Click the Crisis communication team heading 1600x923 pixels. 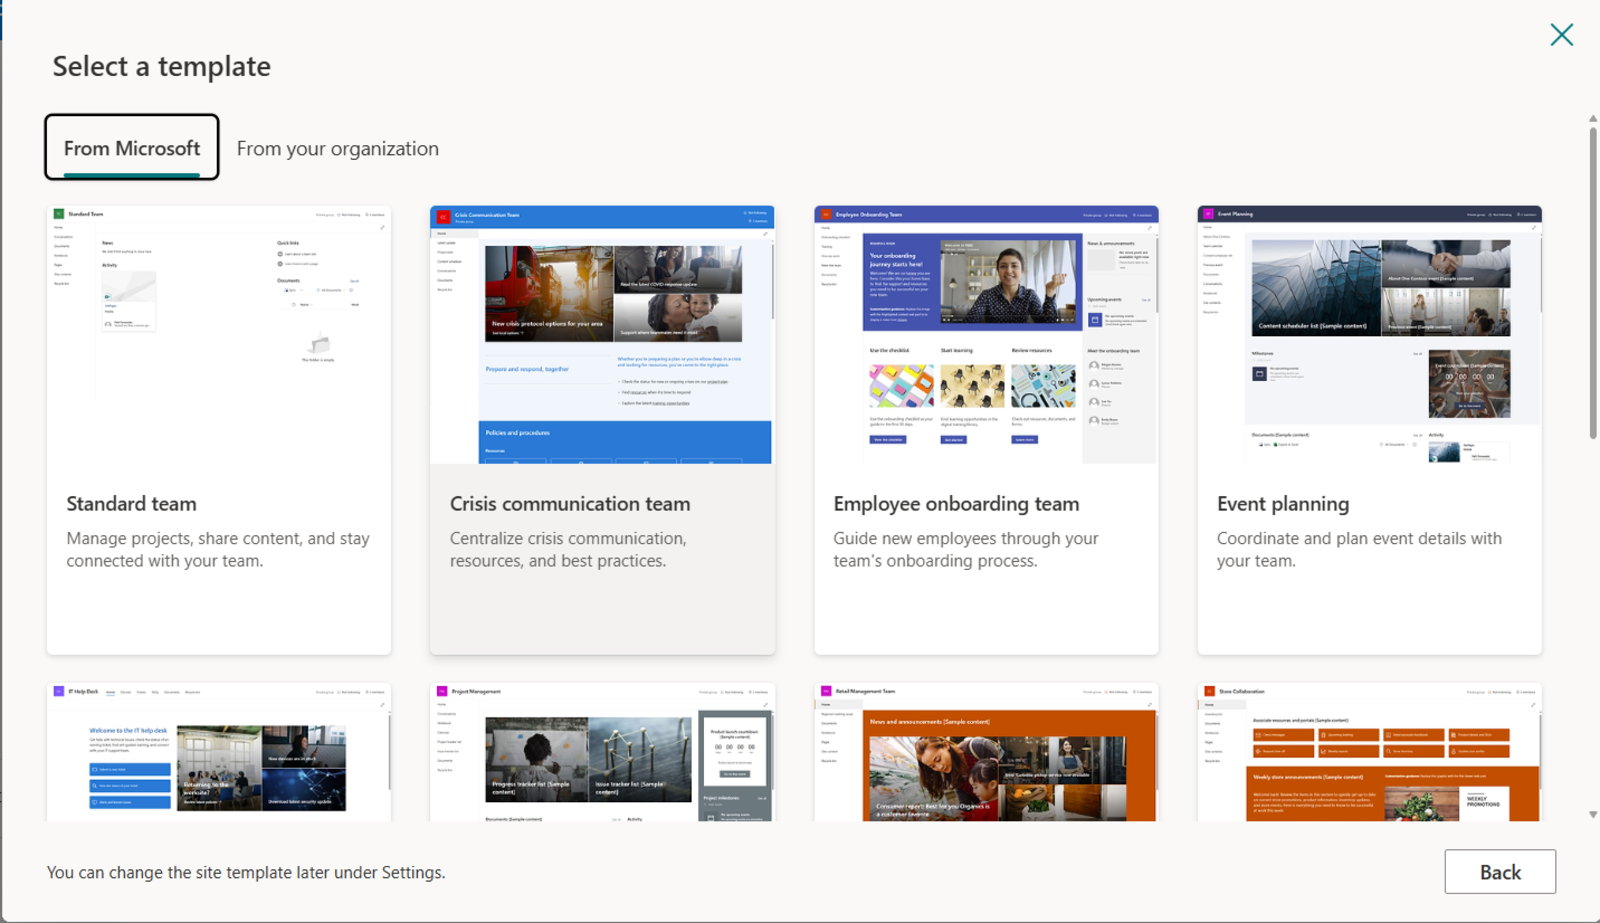coord(570,504)
